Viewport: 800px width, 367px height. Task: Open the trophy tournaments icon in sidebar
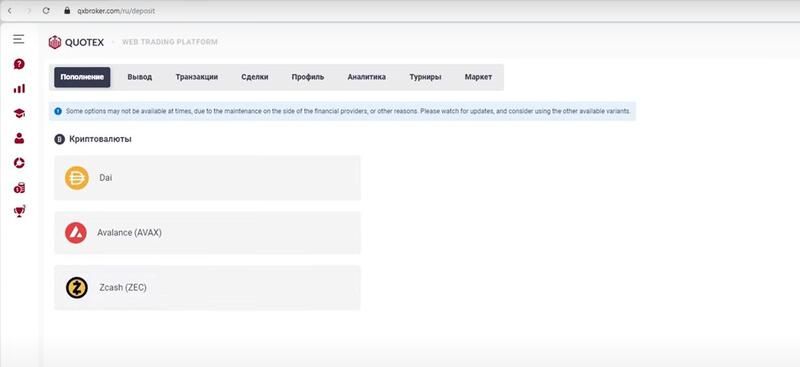click(19, 211)
